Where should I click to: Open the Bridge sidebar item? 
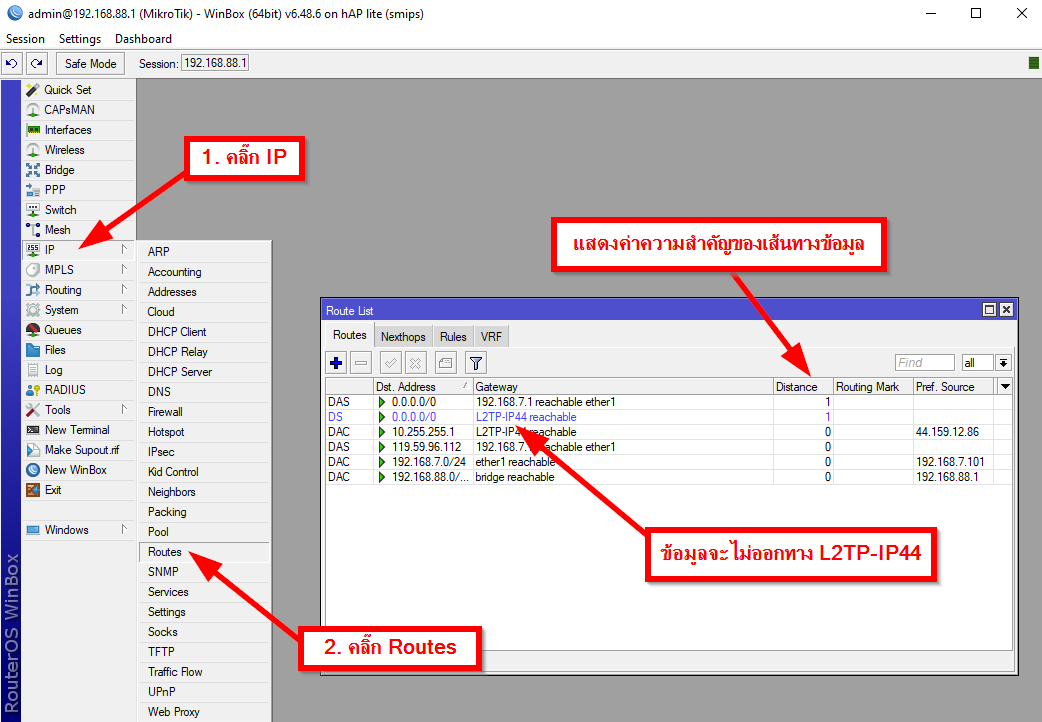coord(78,170)
